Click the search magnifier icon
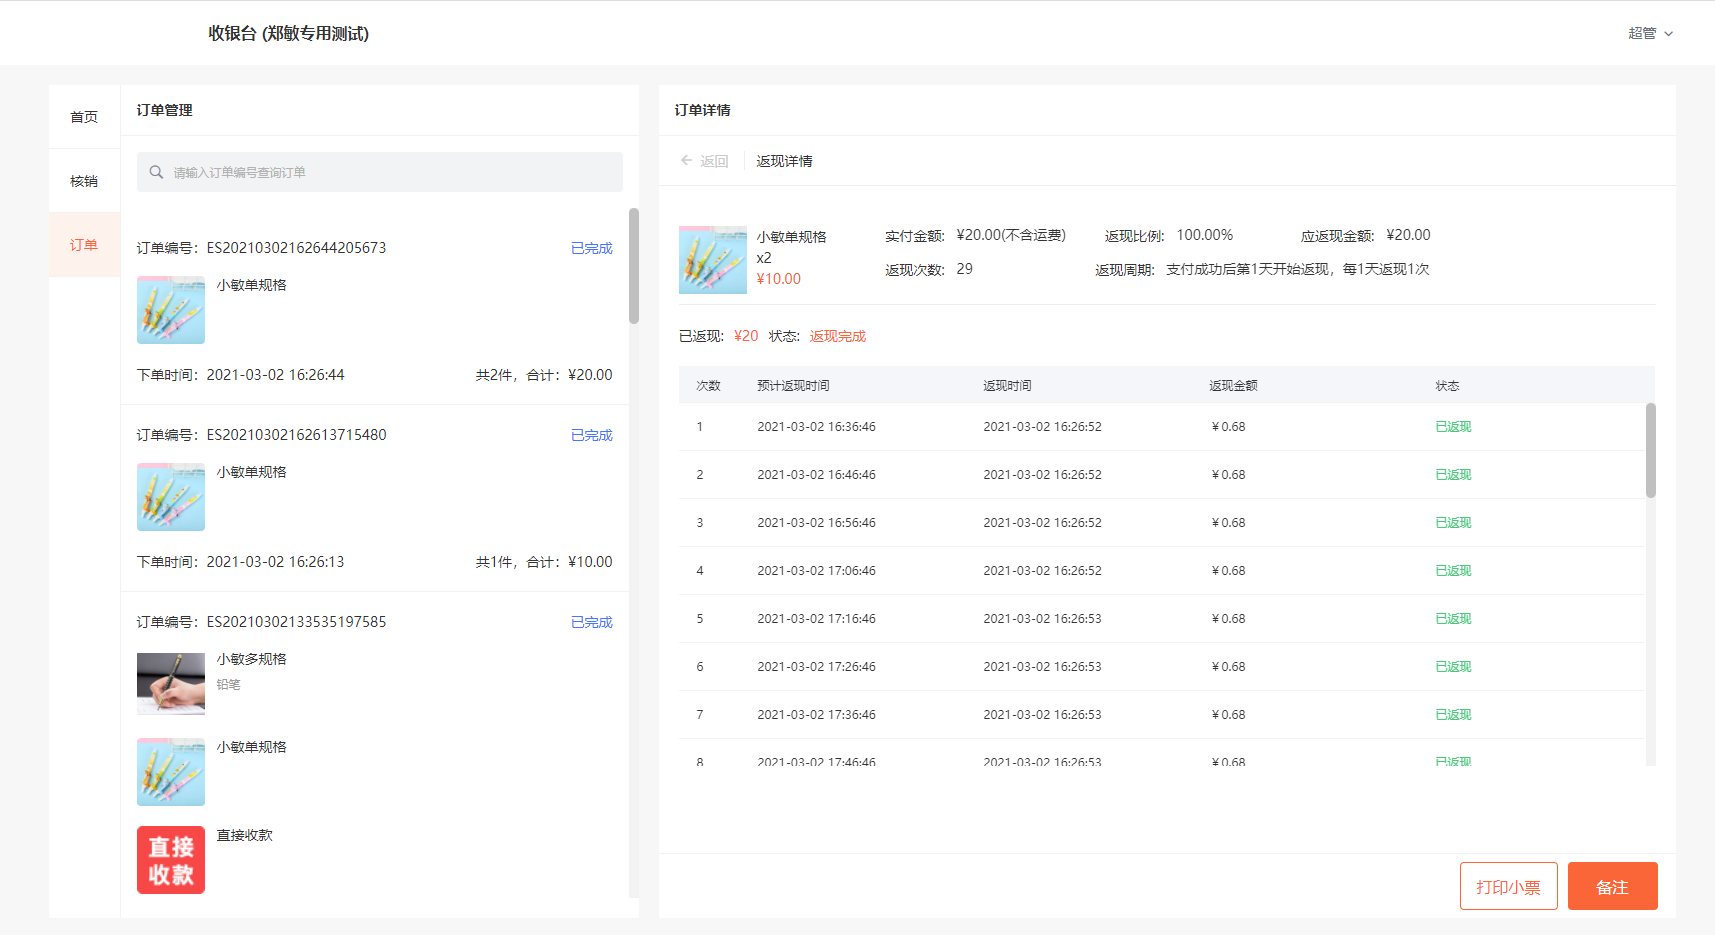The height and width of the screenshot is (935, 1715). click(x=156, y=172)
